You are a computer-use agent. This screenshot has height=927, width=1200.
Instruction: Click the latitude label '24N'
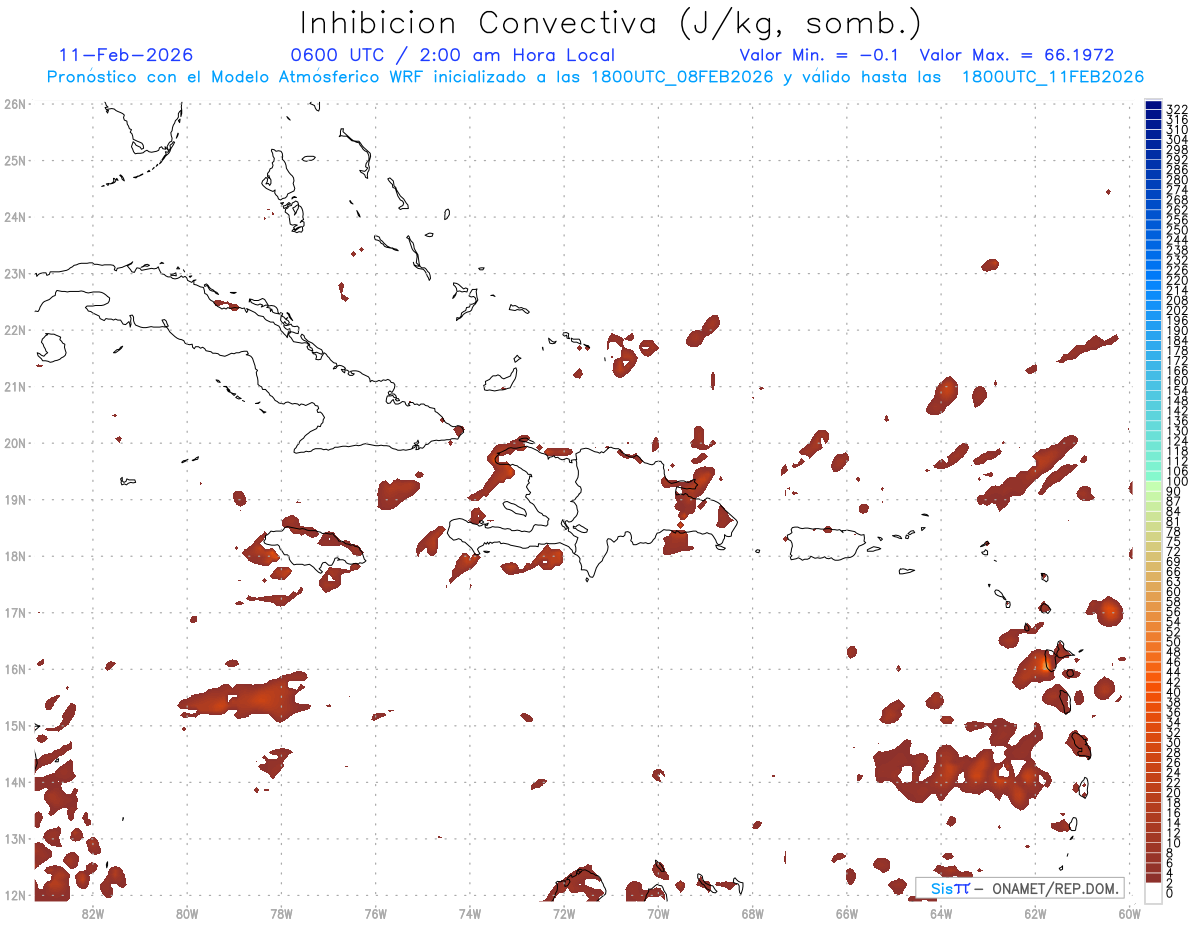click(x=15, y=216)
